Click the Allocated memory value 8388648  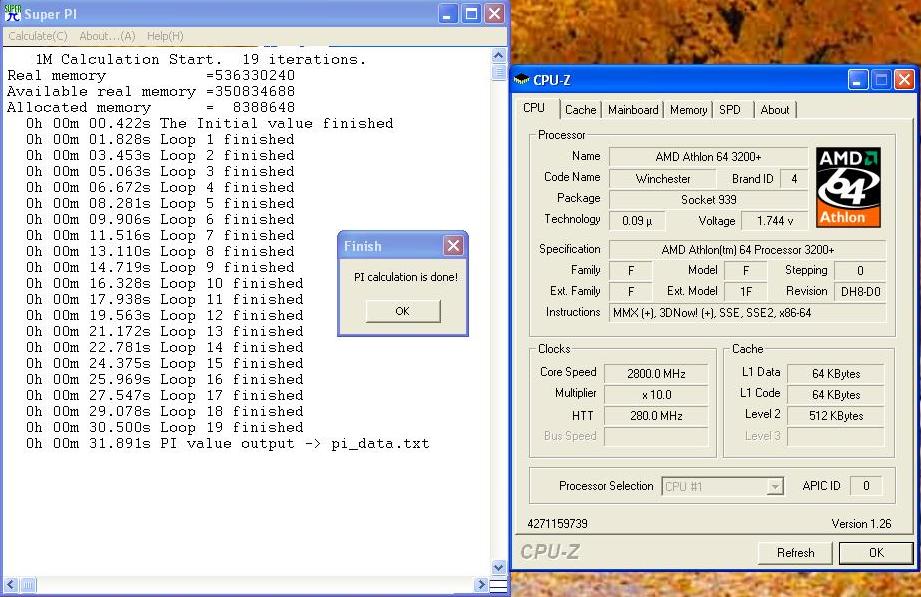[x=264, y=108]
